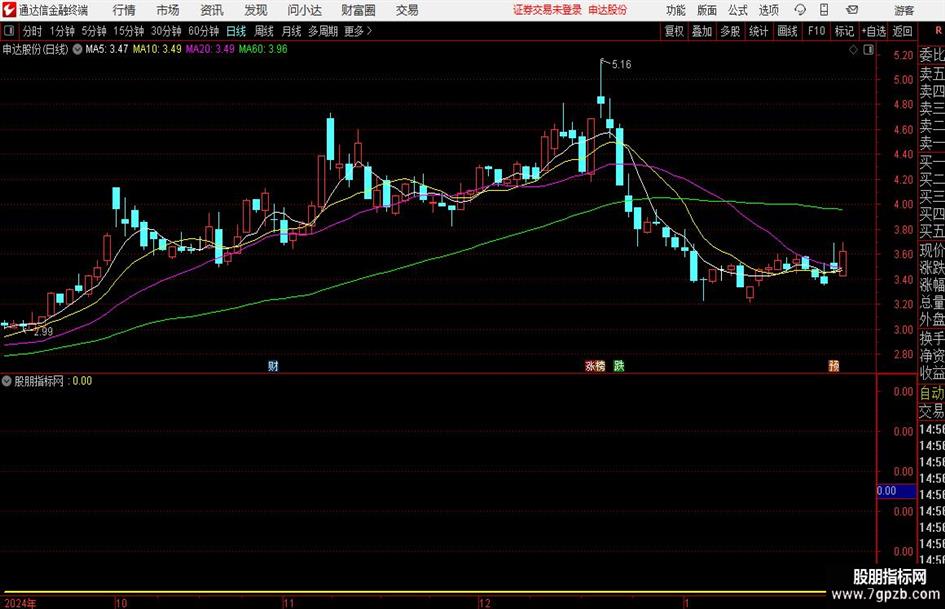Click the 叠加 overlay button
The image size is (945, 609).
[702, 31]
